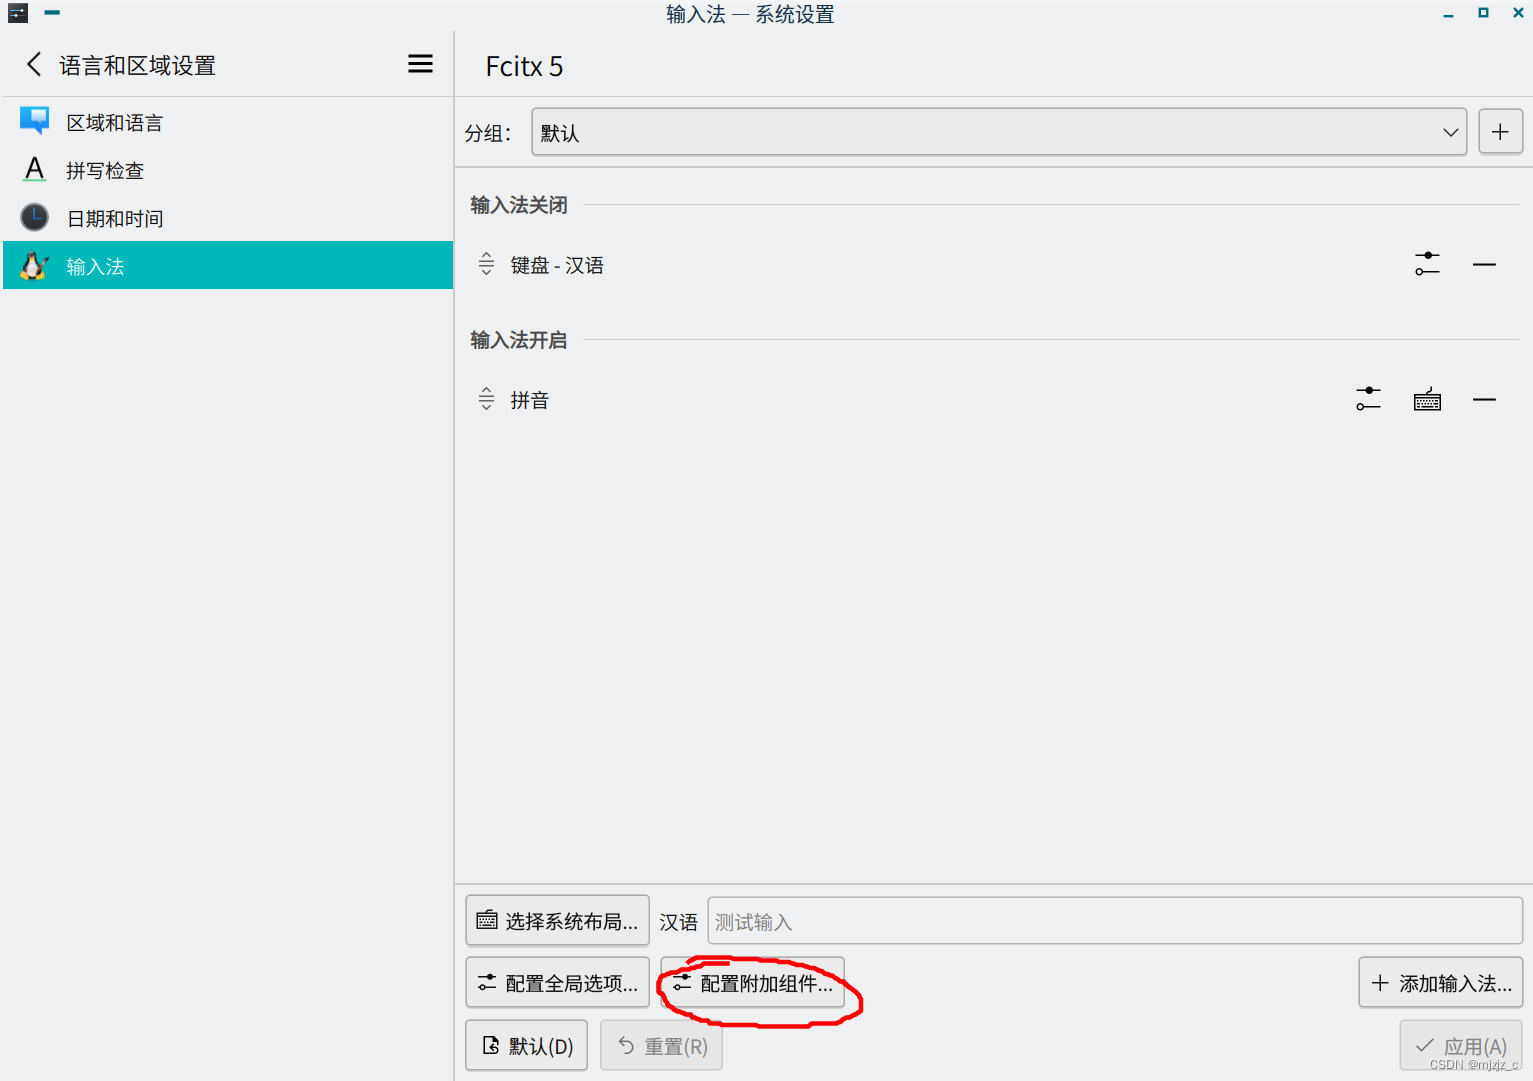
Task: Open 配置全局选项... dialog
Action: tap(557, 983)
